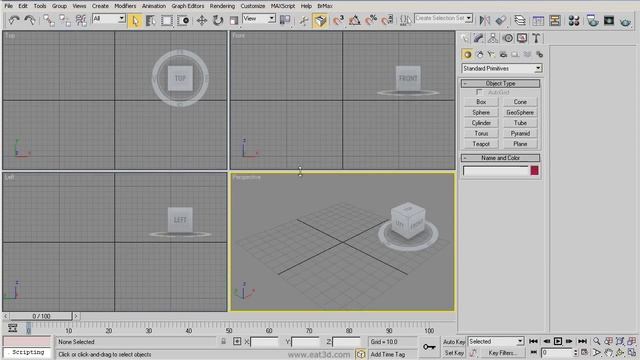Click the red object color swatch
Image resolution: width=640 pixels, height=360 pixels.
[534, 171]
